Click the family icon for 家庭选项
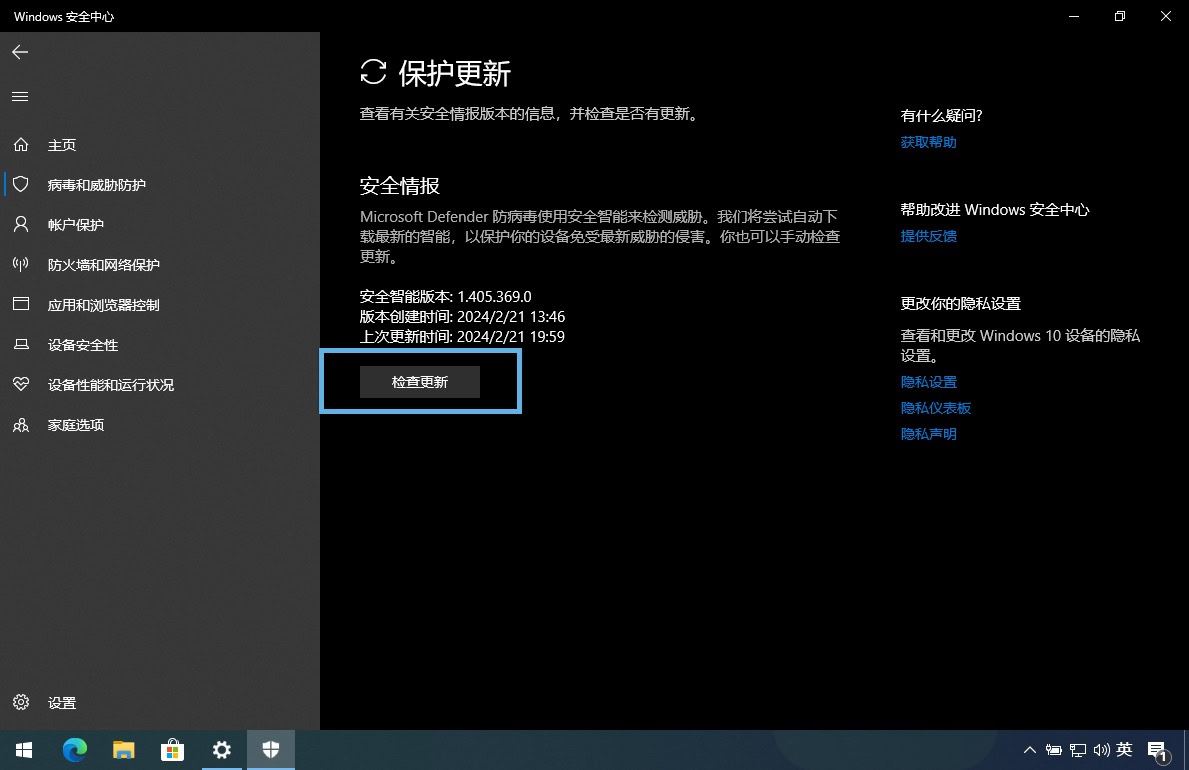Viewport: 1189px width, 770px height. (21, 425)
